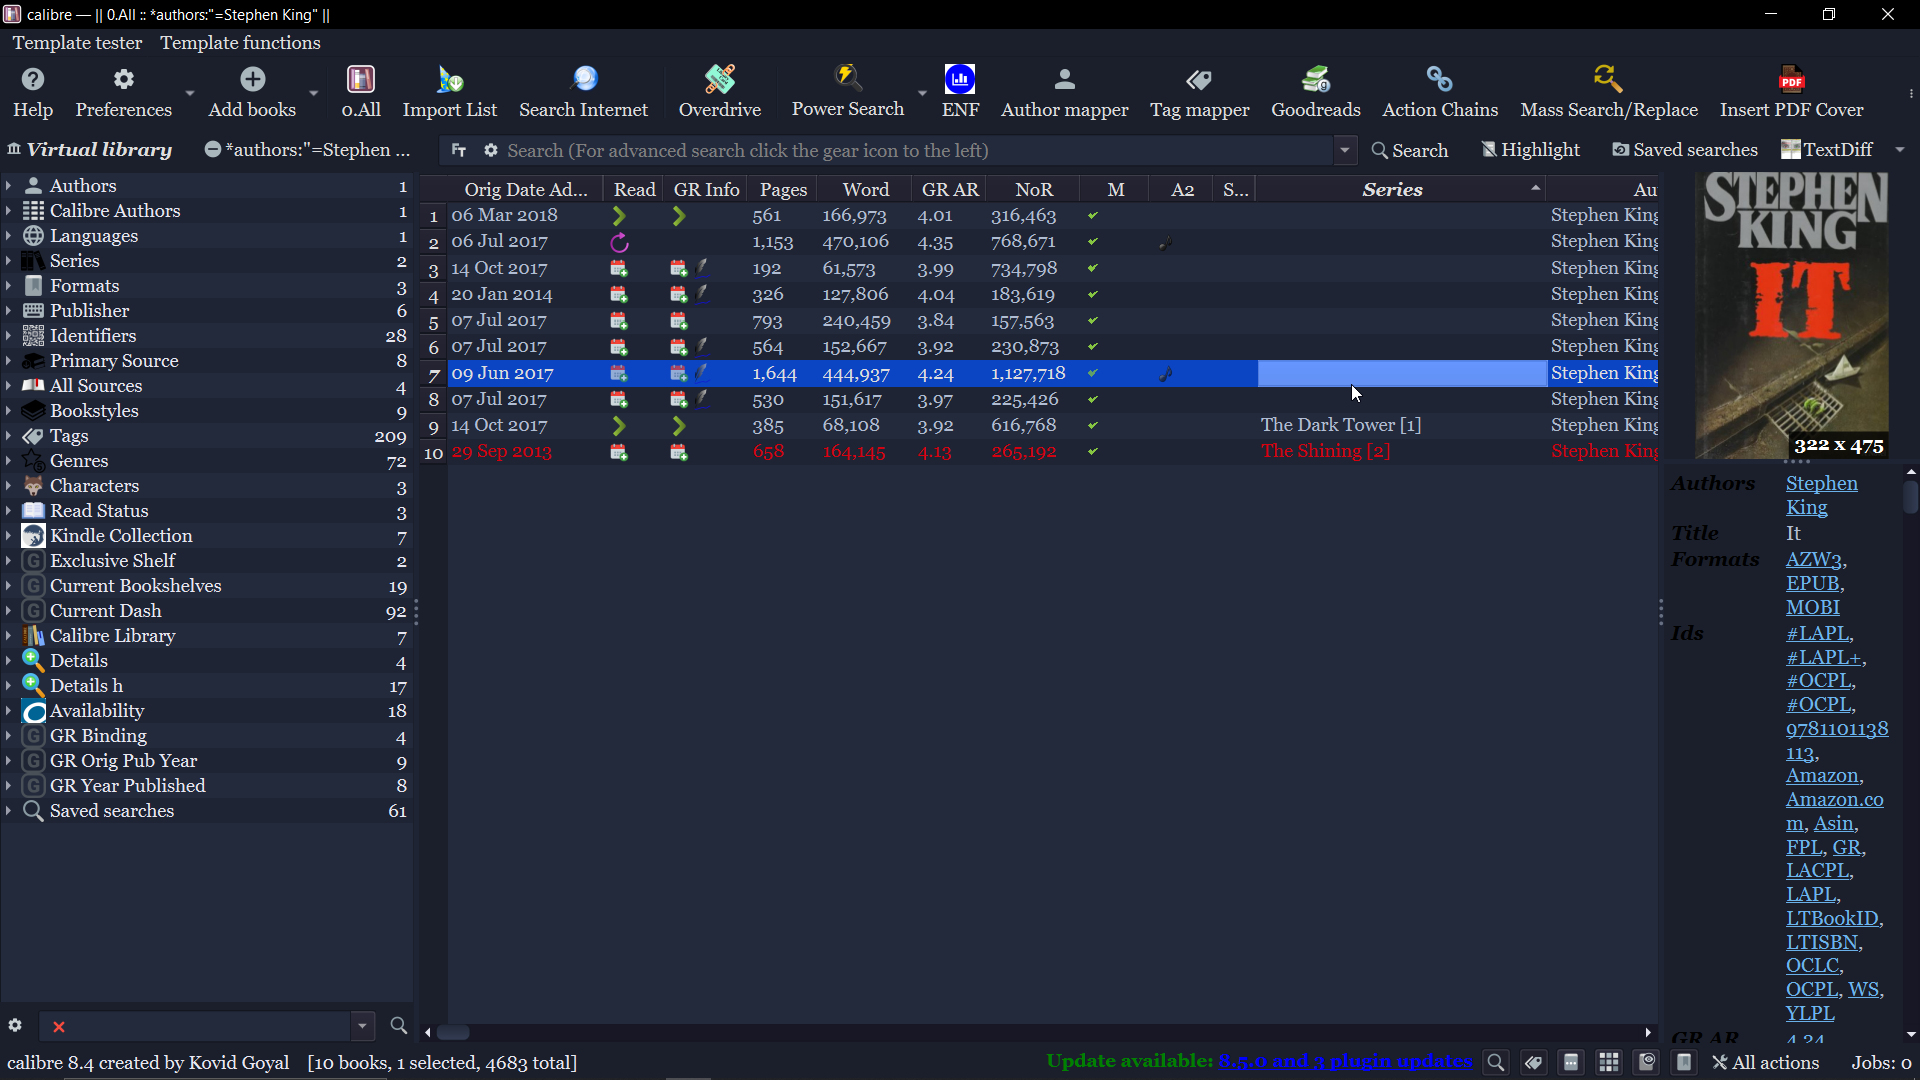Open Action Chains tool
Screen dimensions: 1920x1080
pos(1439,91)
